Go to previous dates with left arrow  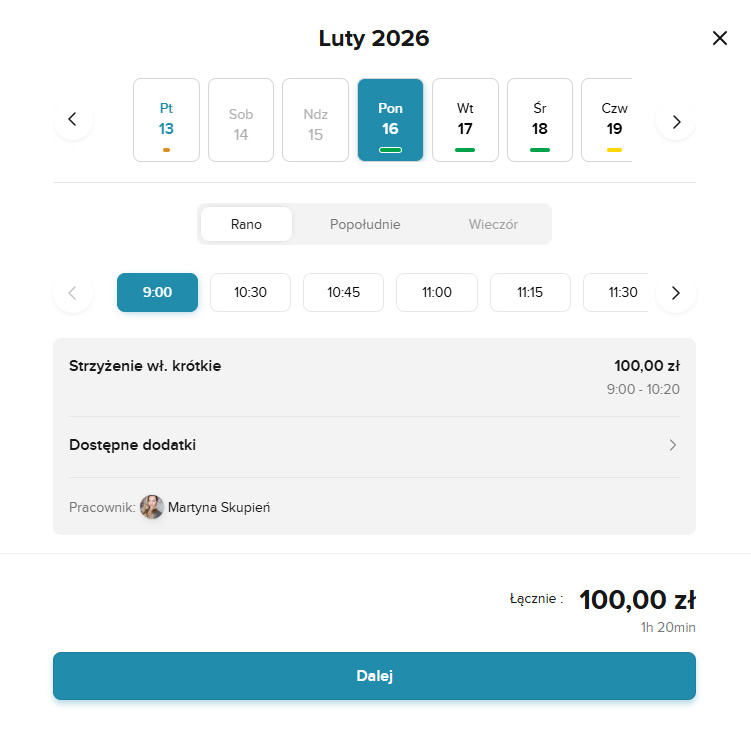click(x=72, y=120)
